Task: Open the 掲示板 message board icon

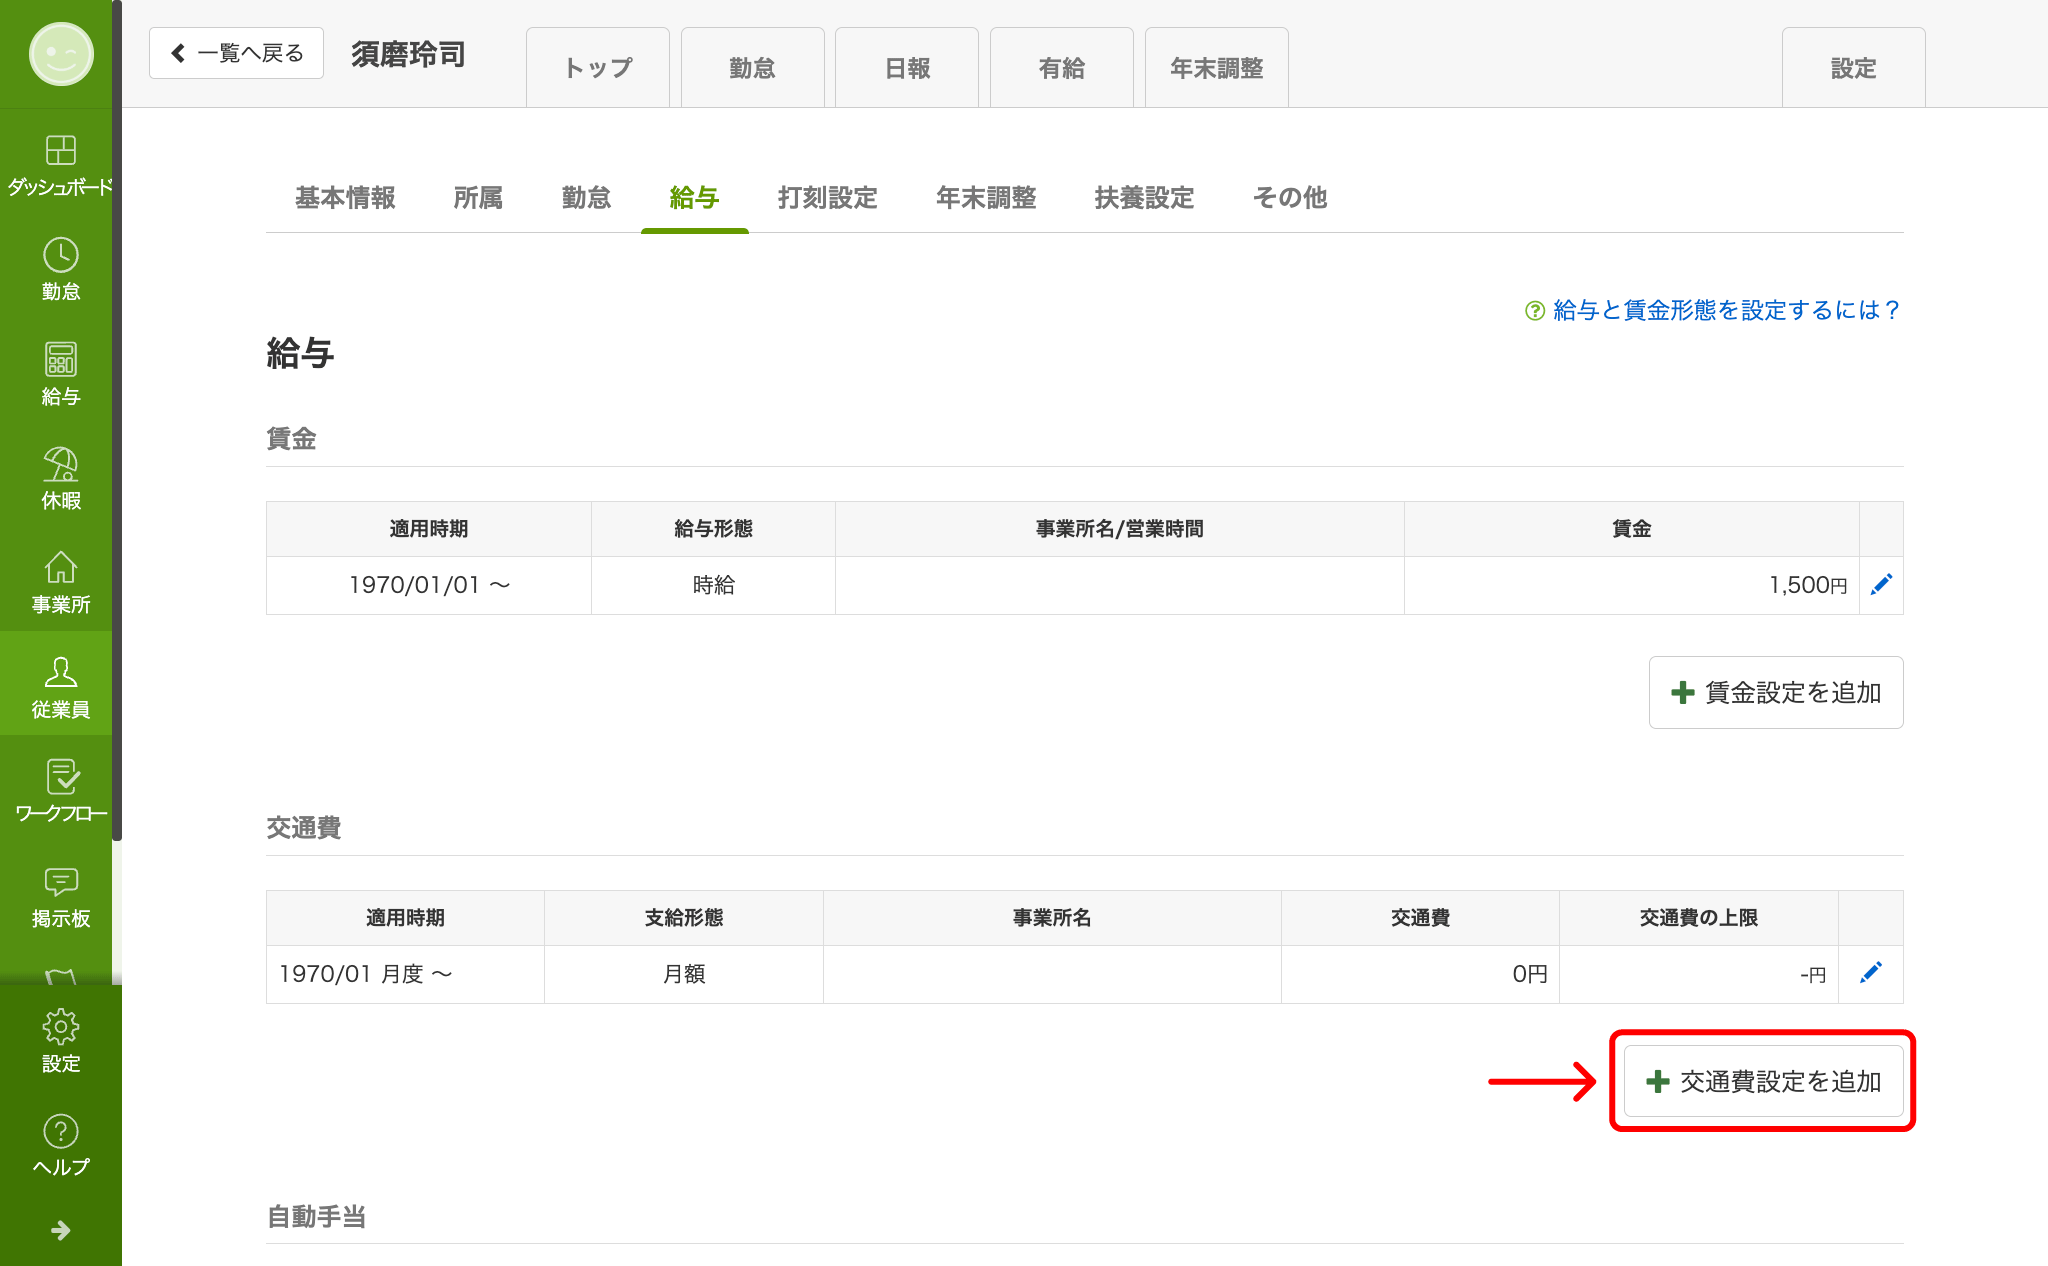Action: (x=60, y=895)
